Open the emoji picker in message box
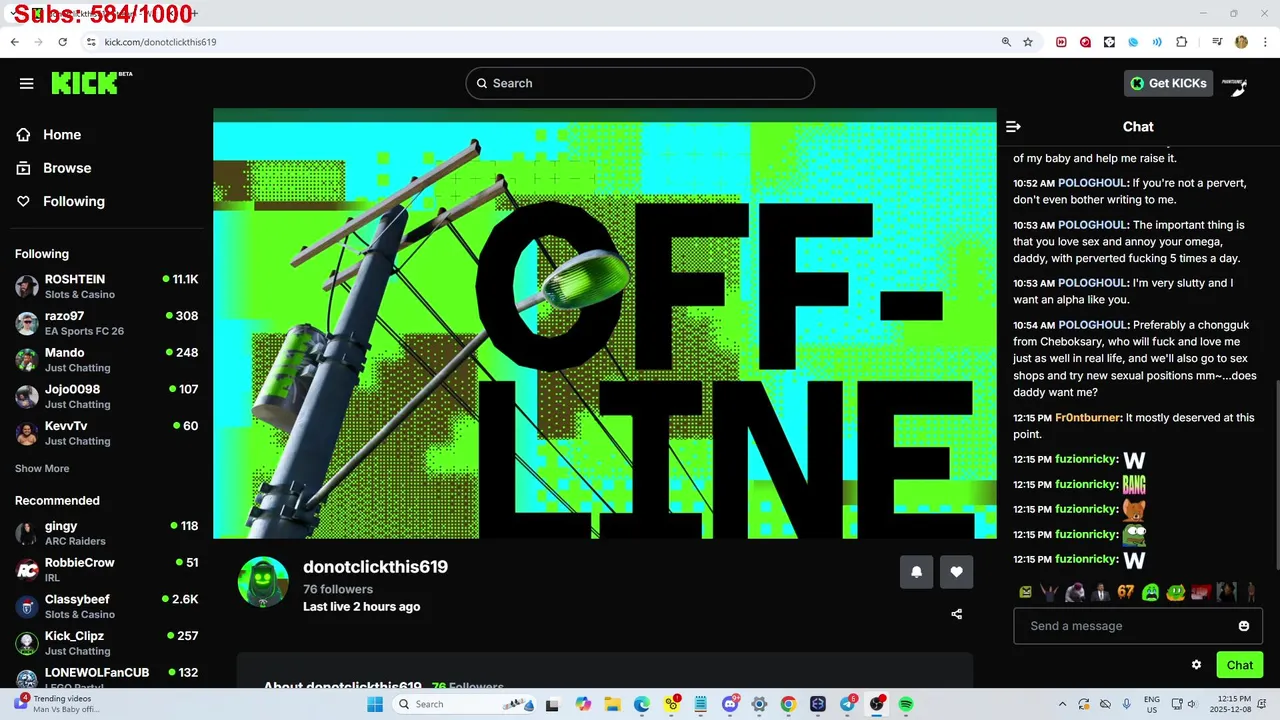Screen dimensions: 1280x720 (x=1244, y=626)
